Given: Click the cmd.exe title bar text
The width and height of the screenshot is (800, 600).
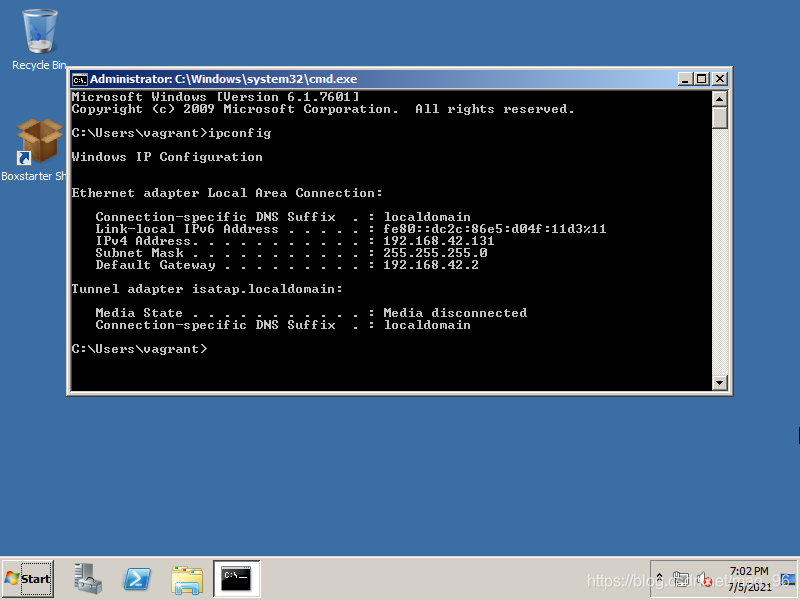Looking at the screenshot, I should pyautogui.click(x=223, y=79).
